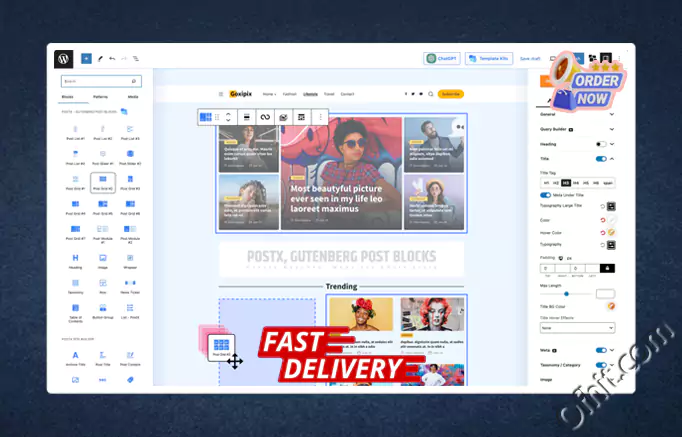Click the link icon in block toolbar

[265, 117]
